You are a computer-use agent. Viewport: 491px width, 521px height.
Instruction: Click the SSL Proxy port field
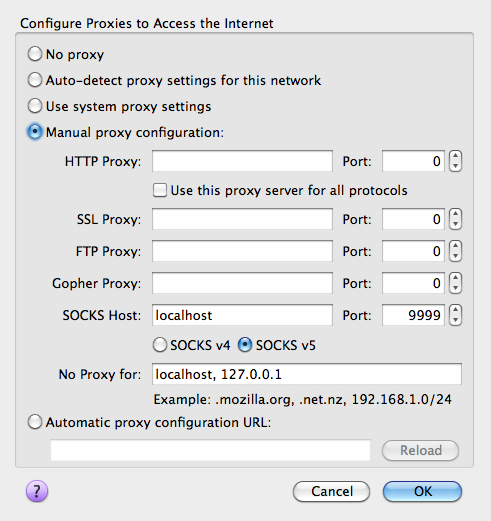413,219
